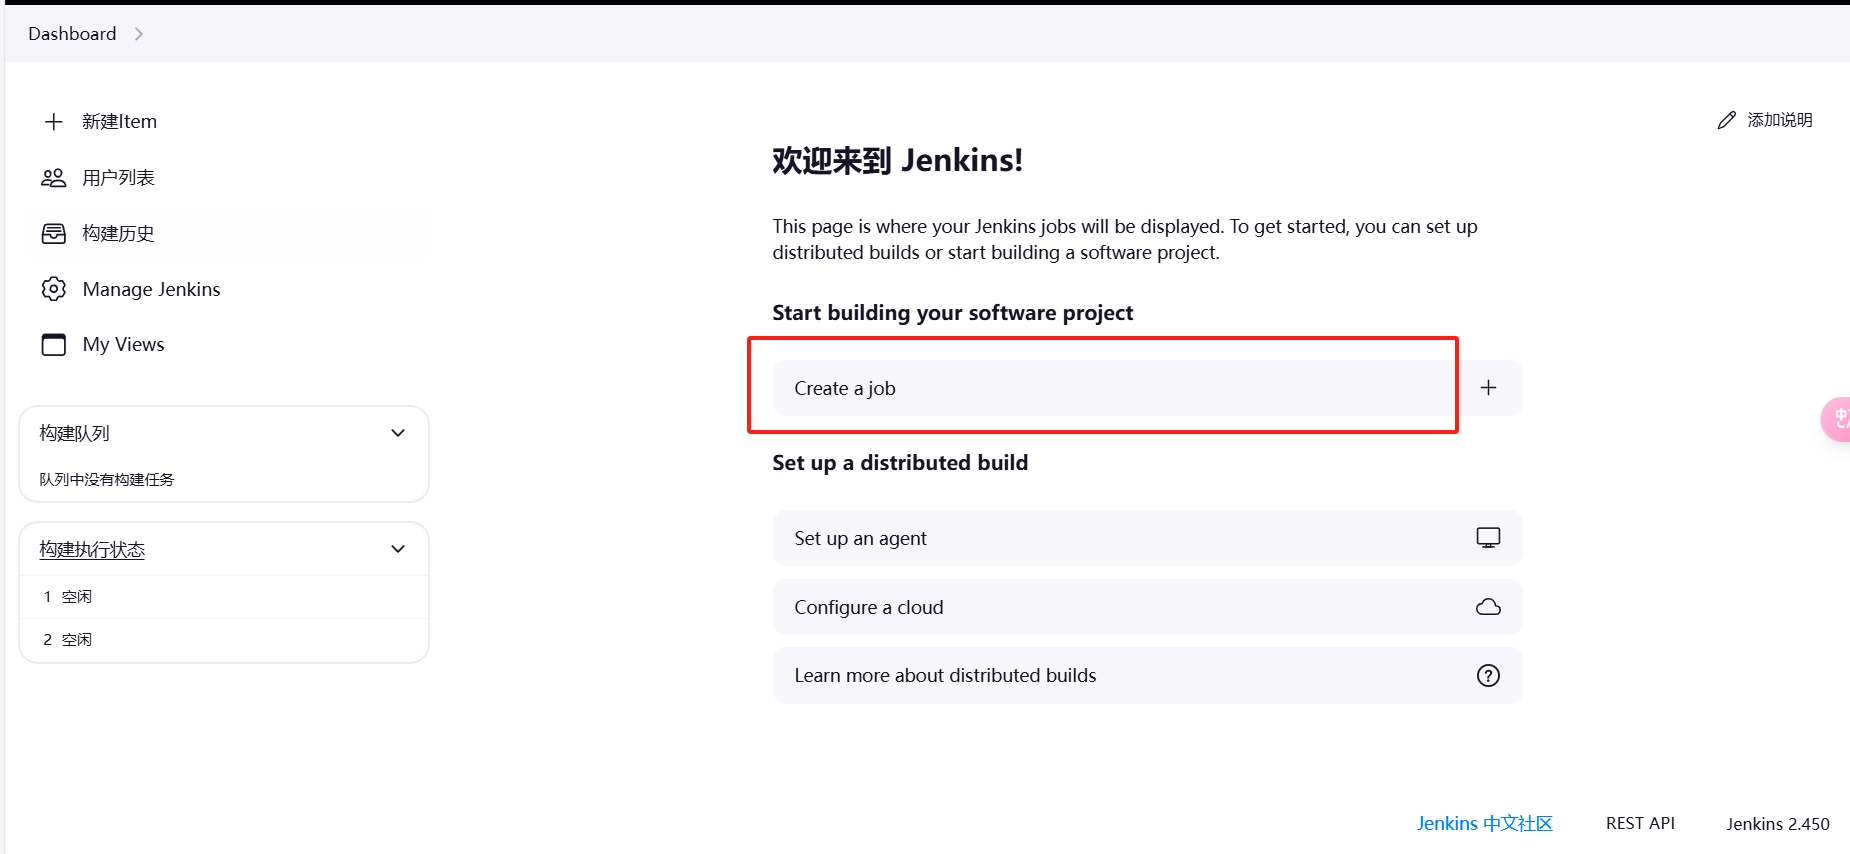The image size is (1850, 854).
Task: Click the 队列中没有构建任务 message
Action: (107, 480)
